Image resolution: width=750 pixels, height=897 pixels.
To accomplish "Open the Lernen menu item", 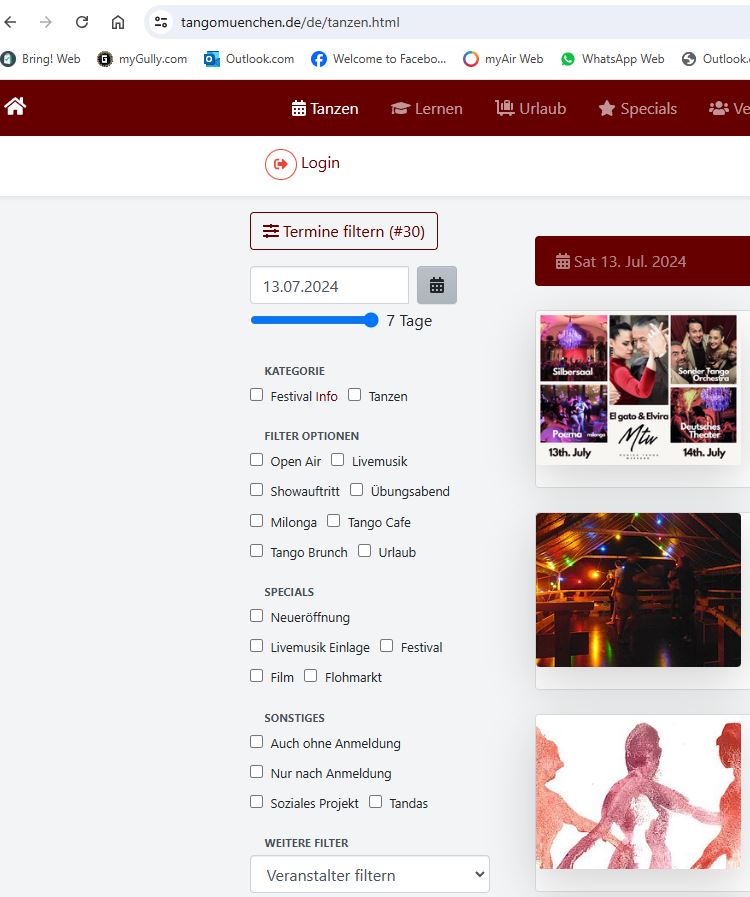I will [426, 108].
